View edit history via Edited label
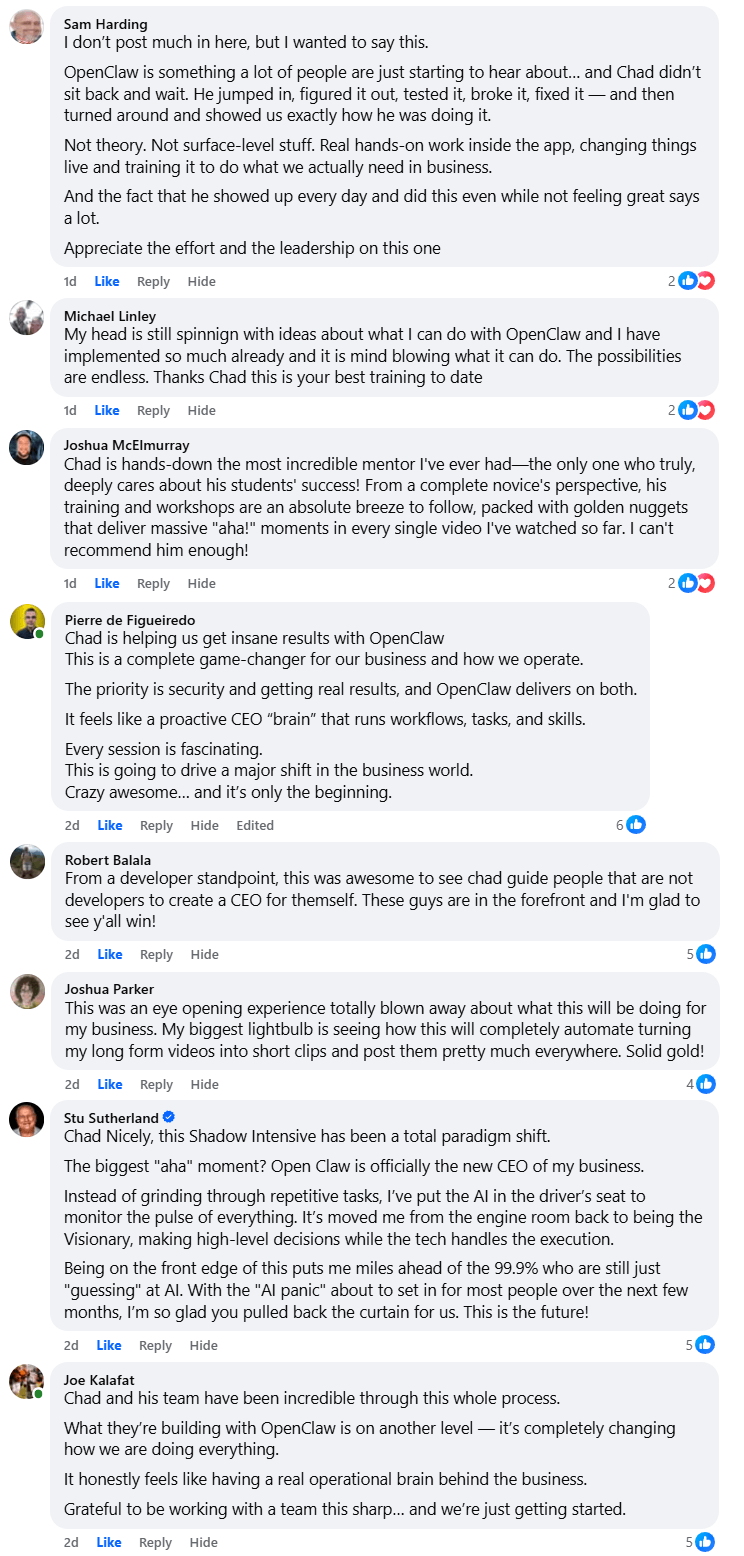Screen dimensions: 744x1556 [255, 826]
